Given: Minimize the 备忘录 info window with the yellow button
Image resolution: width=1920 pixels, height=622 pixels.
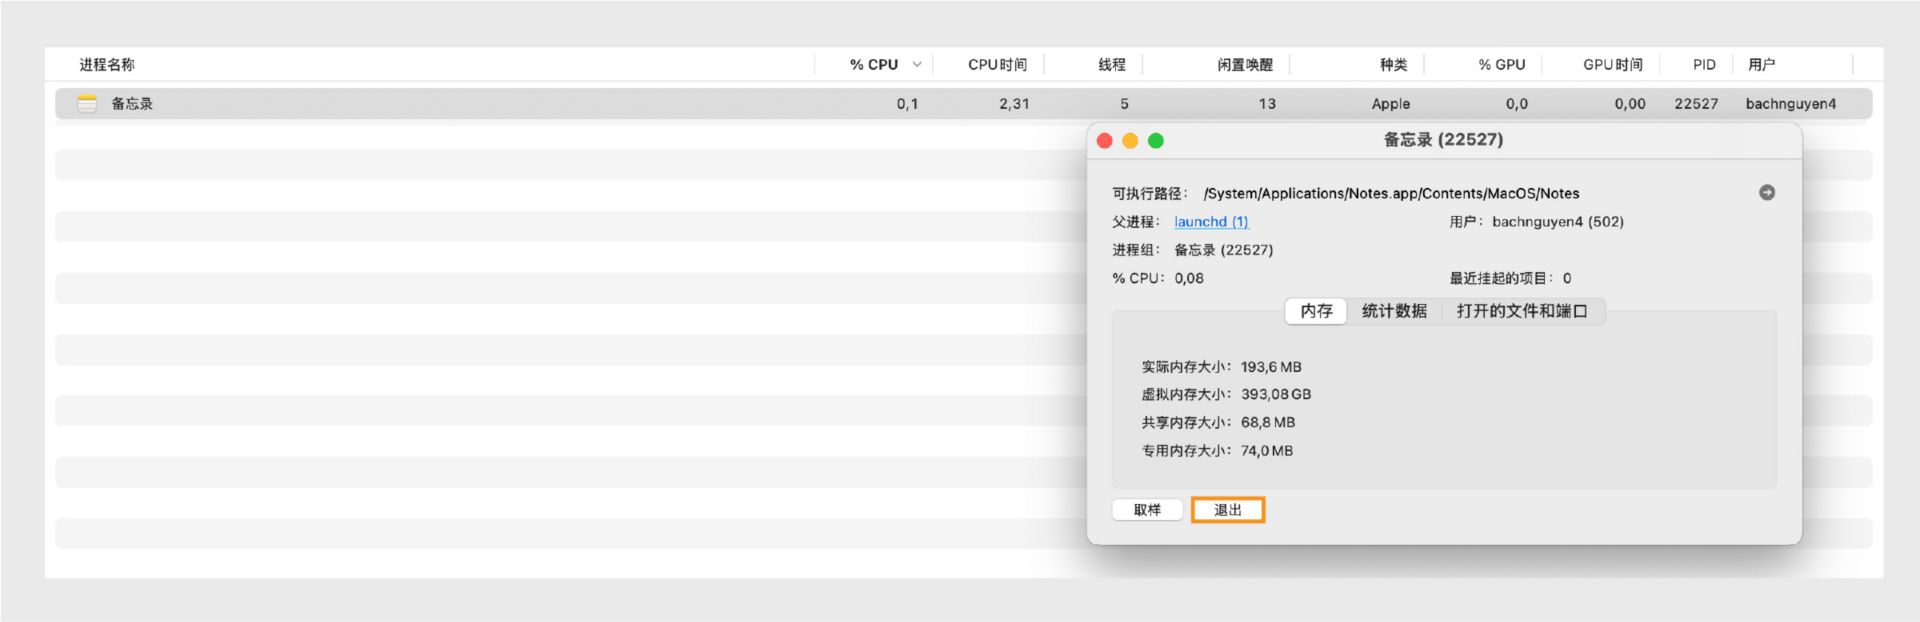Looking at the screenshot, I should (1130, 141).
